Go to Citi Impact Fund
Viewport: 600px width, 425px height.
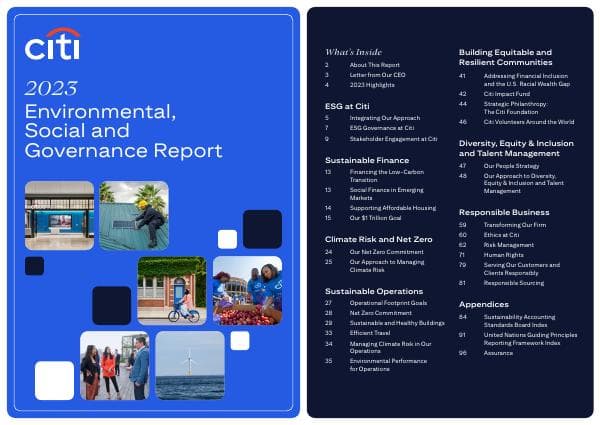[507, 94]
